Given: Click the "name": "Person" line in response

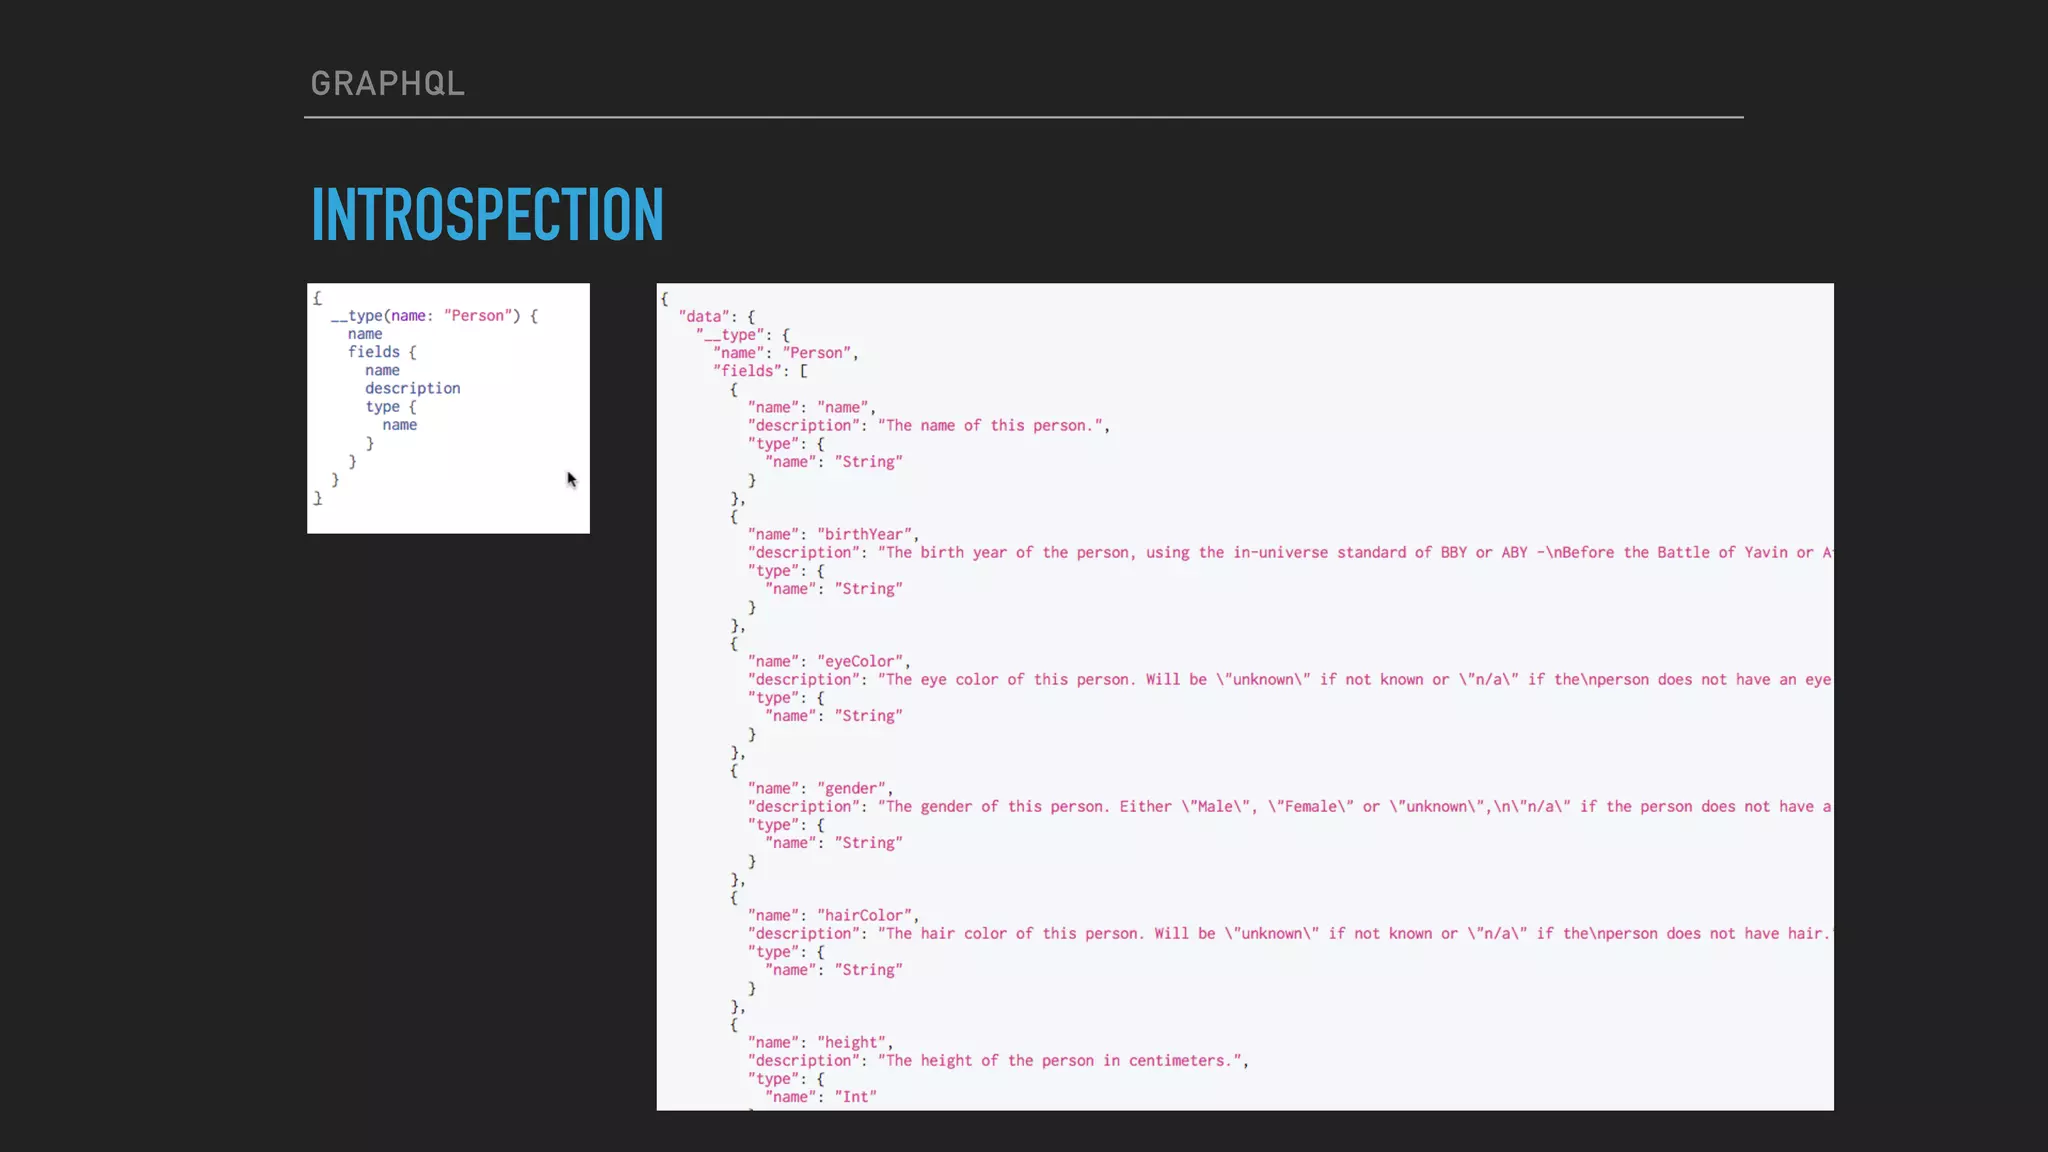Looking at the screenshot, I should point(785,353).
